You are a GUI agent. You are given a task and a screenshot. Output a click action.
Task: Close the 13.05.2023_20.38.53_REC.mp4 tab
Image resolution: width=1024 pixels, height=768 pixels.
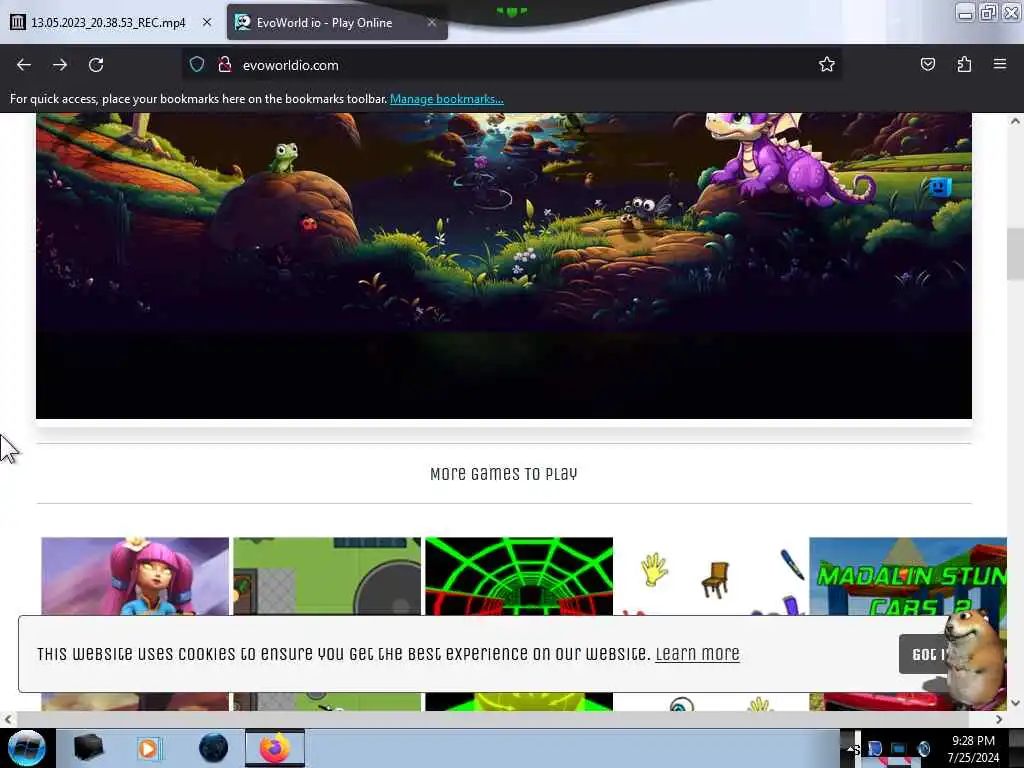tap(207, 22)
